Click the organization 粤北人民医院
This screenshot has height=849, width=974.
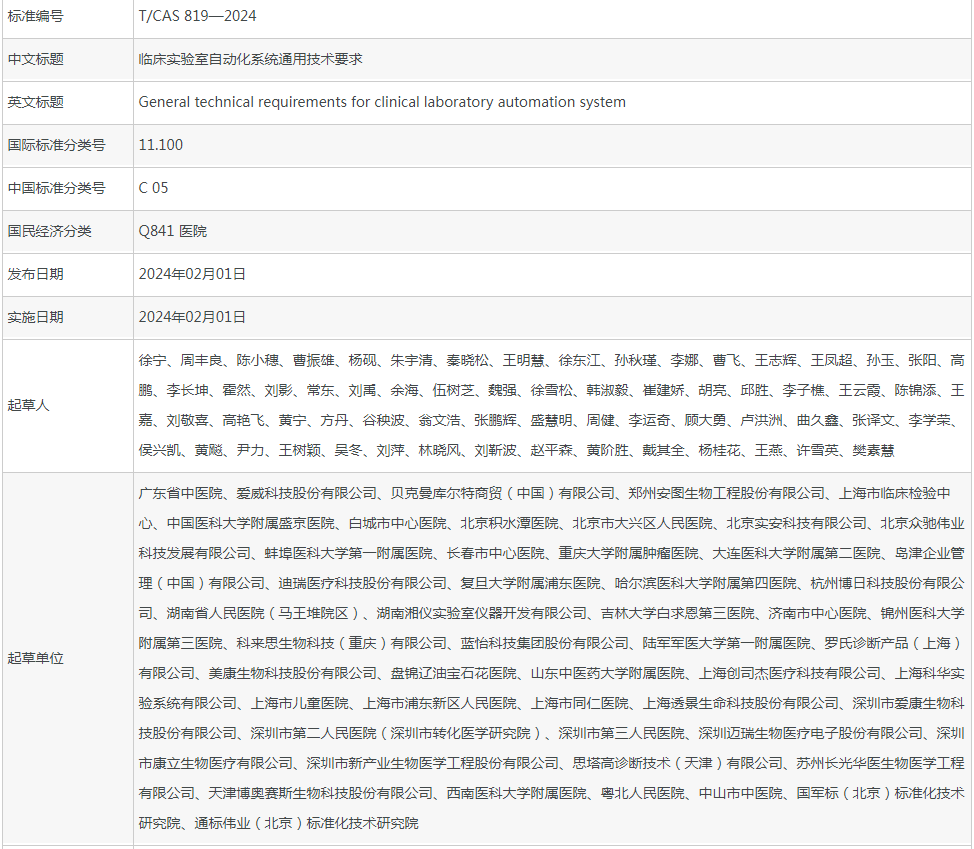point(642,794)
